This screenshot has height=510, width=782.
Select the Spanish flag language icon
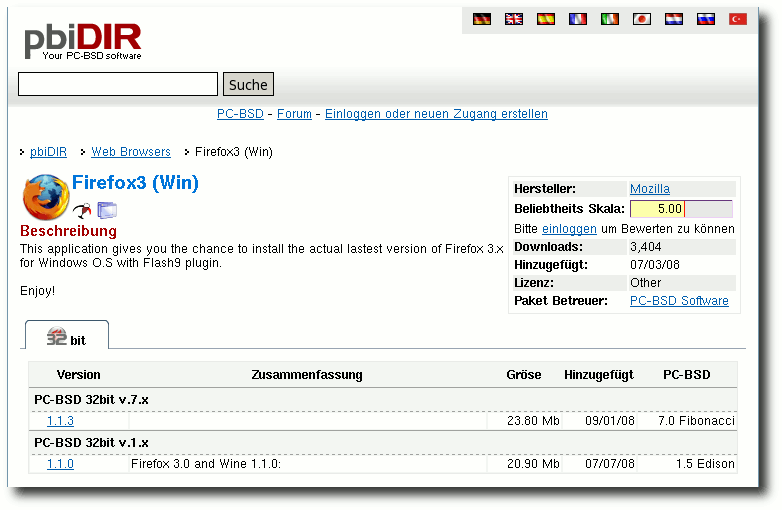546,19
